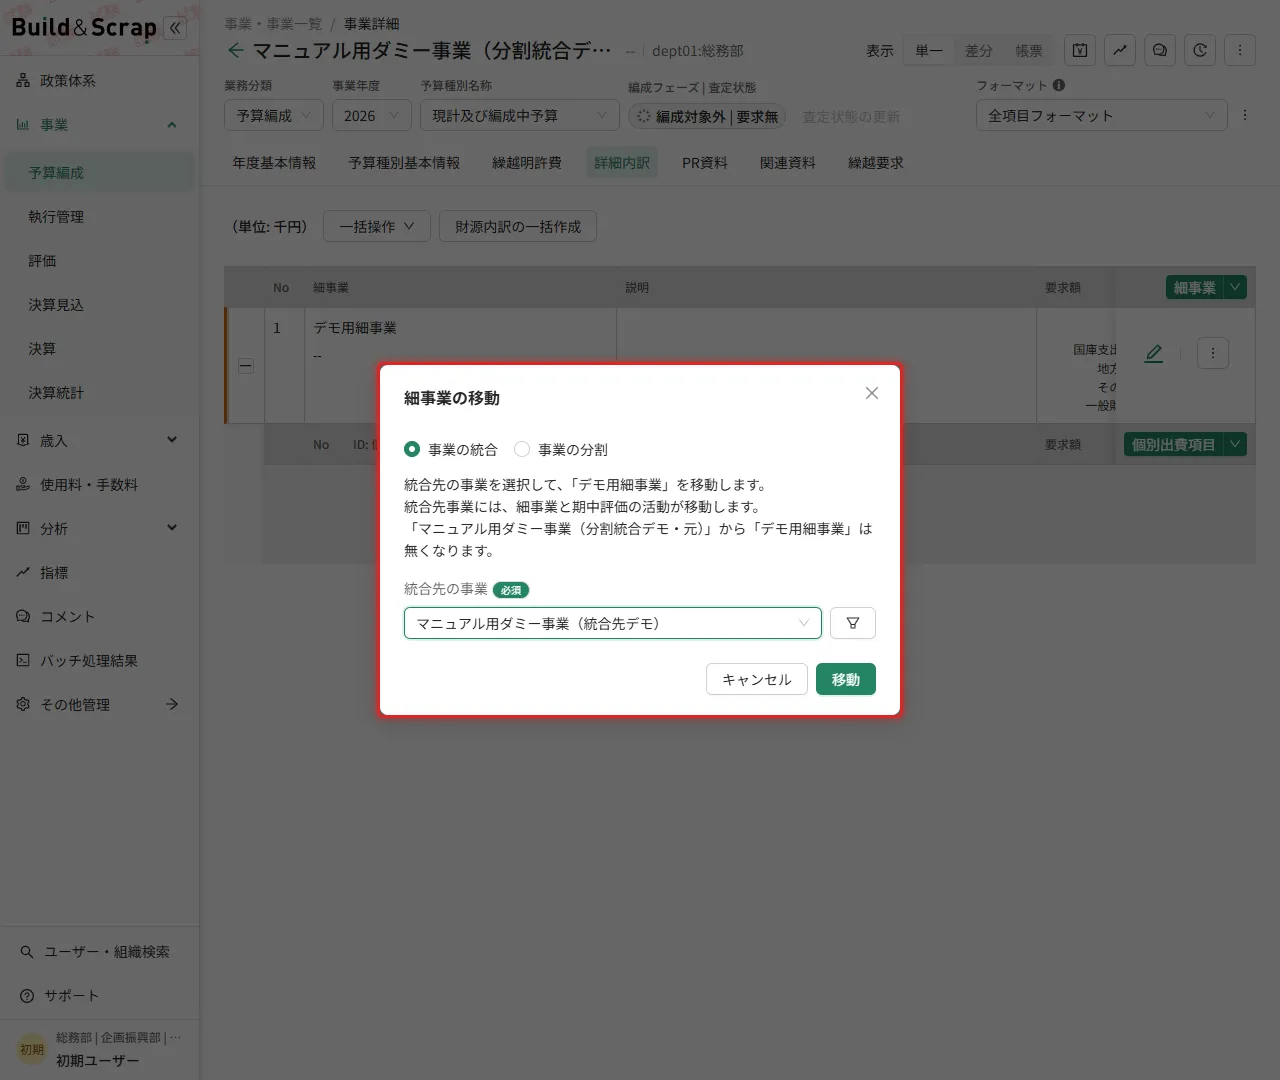Open 業務分類 dropdown 予算編成
Screen dimensions: 1280x1080
pos(274,116)
